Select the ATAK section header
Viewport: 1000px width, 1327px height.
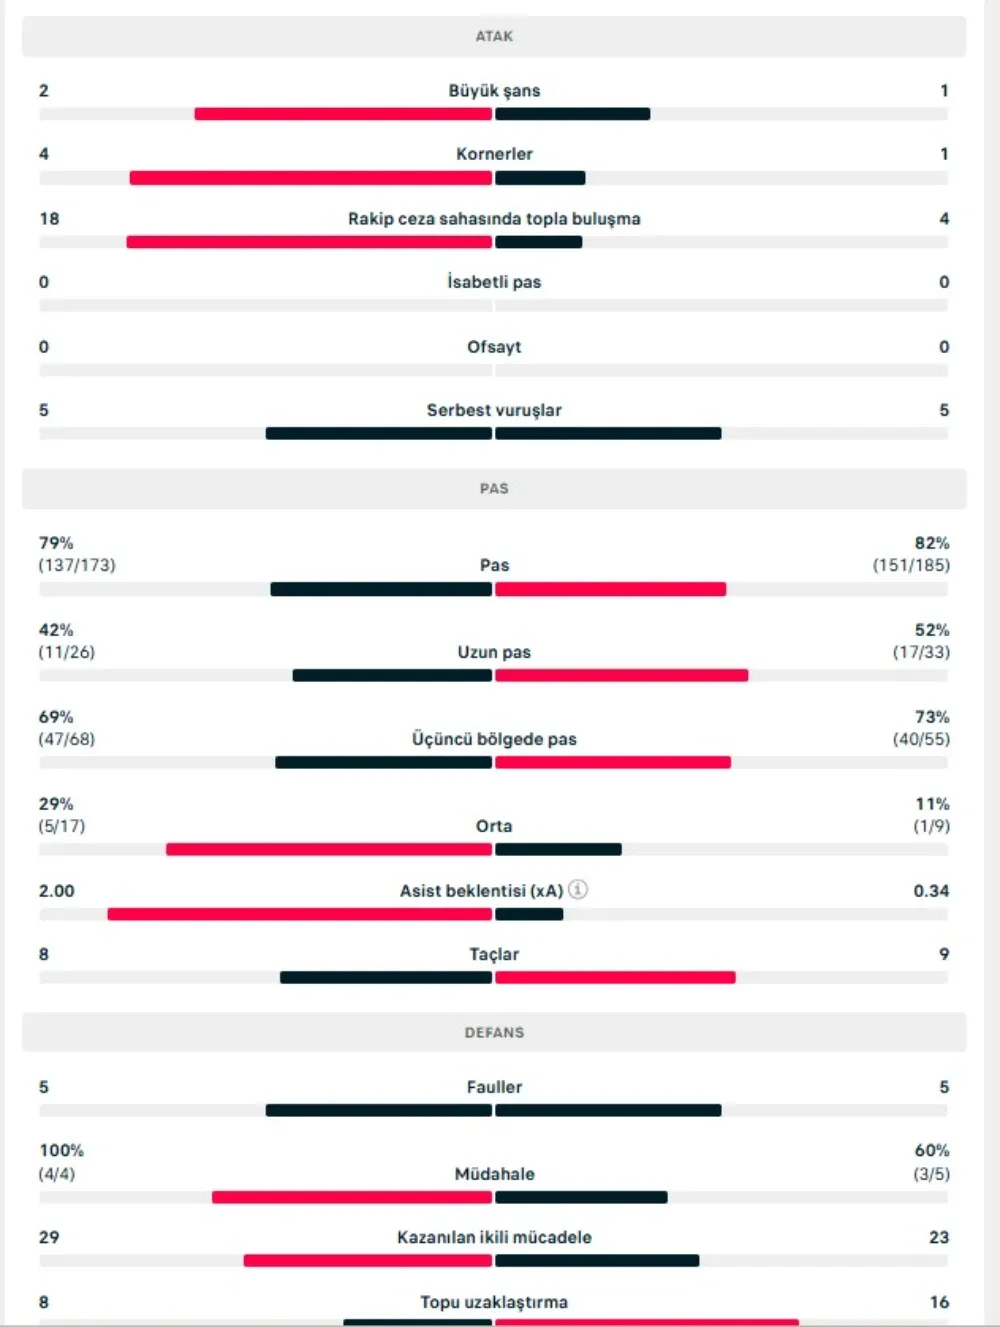click(x=494, y=36)
